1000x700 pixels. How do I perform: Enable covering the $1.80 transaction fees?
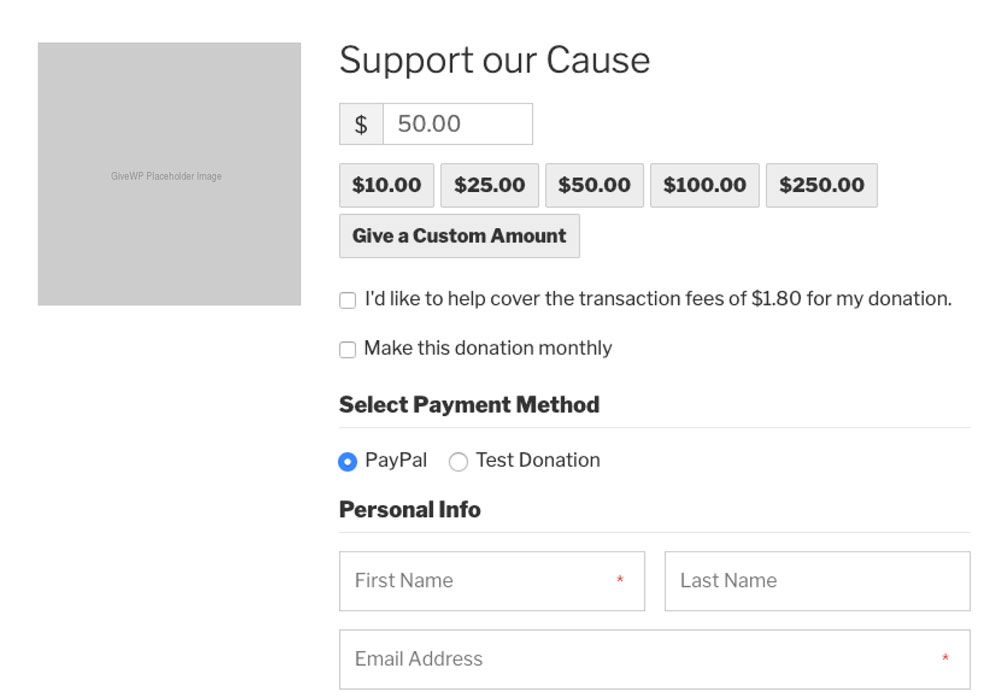(348, 300)
